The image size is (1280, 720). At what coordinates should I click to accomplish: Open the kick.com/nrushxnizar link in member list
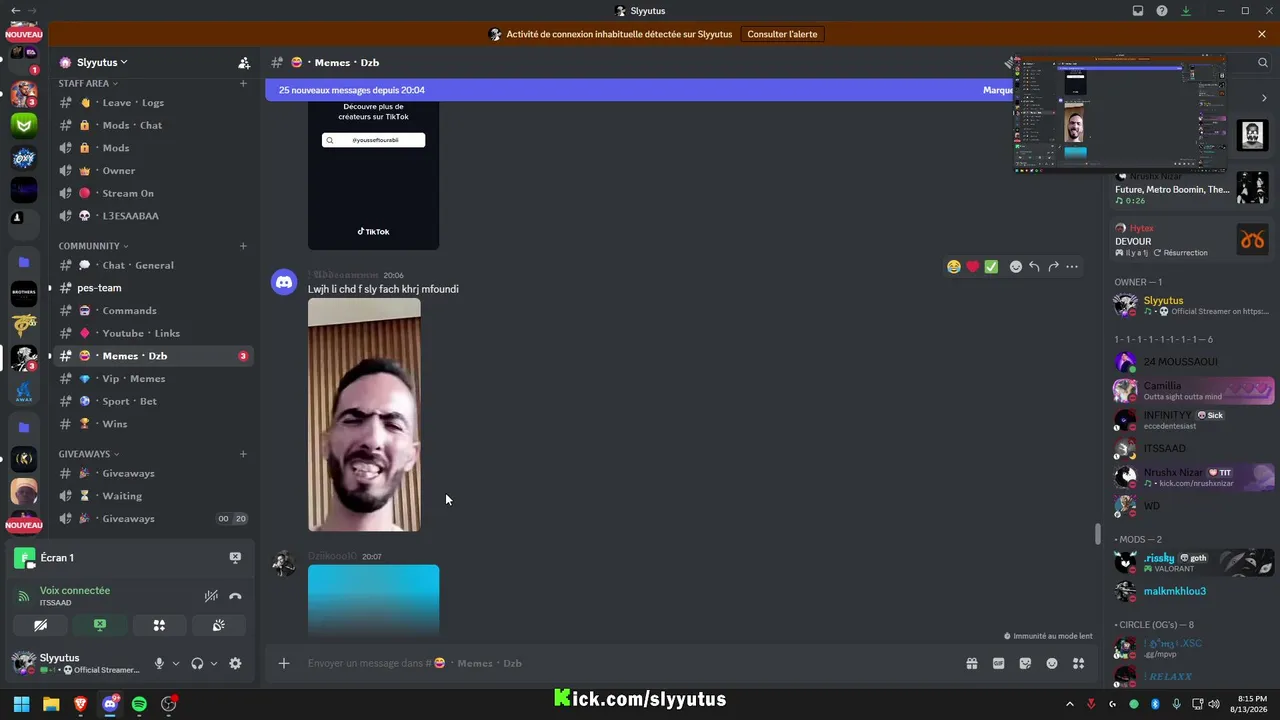(1196, 484)
